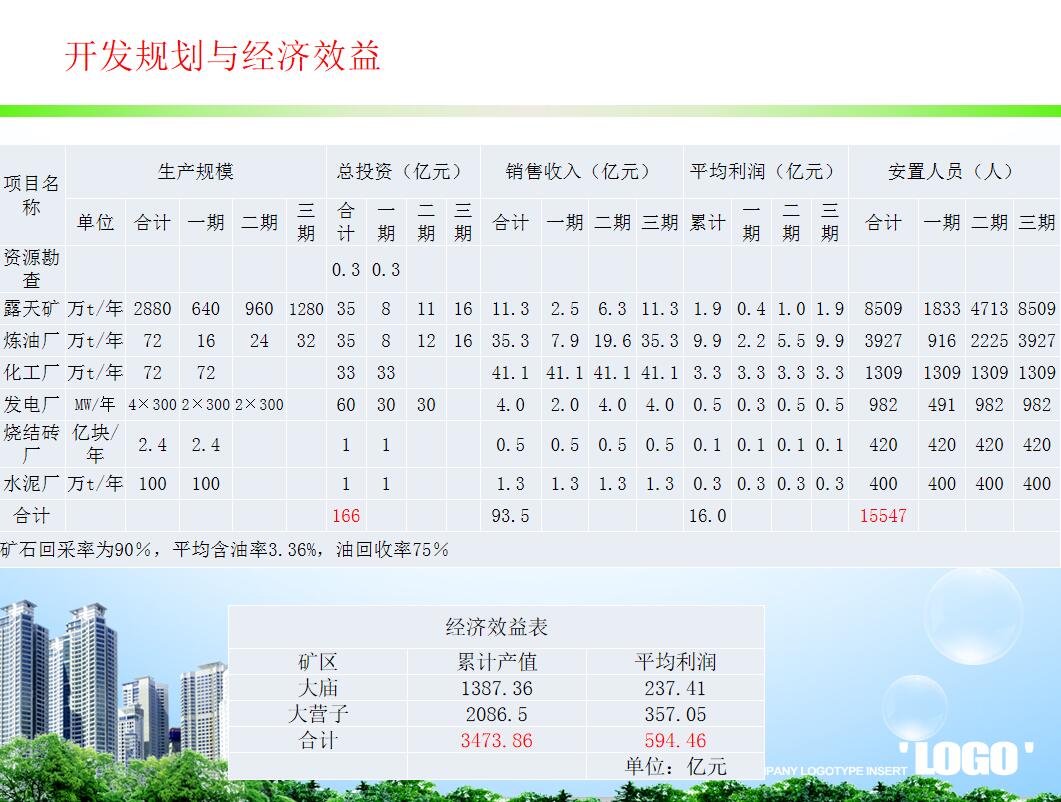This screenshot has height=802, width=1061.
Task: Click the 经济效益表 table title
Action: point(496,627)
